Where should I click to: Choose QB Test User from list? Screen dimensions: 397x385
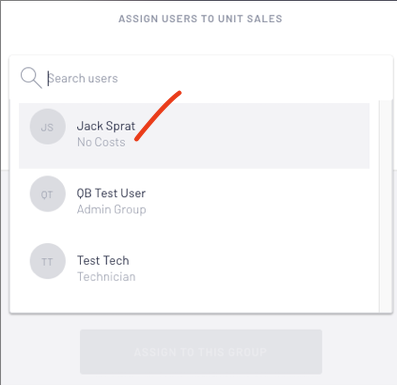click(111, 193)
